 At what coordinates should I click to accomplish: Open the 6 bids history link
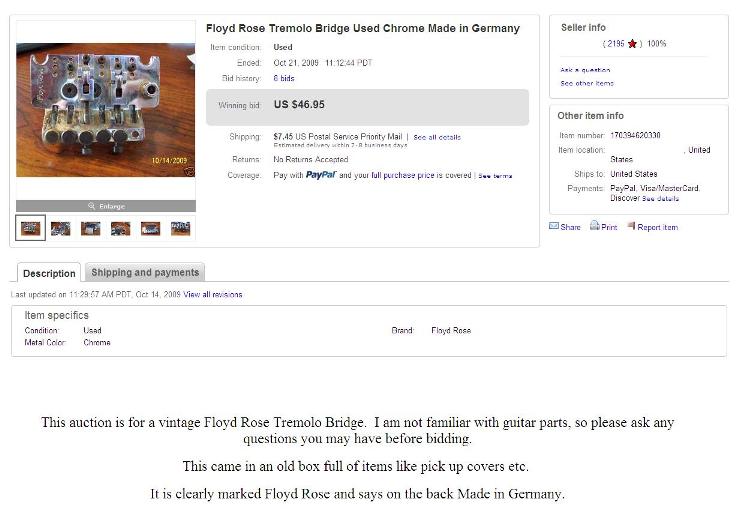tap(284, 78)
